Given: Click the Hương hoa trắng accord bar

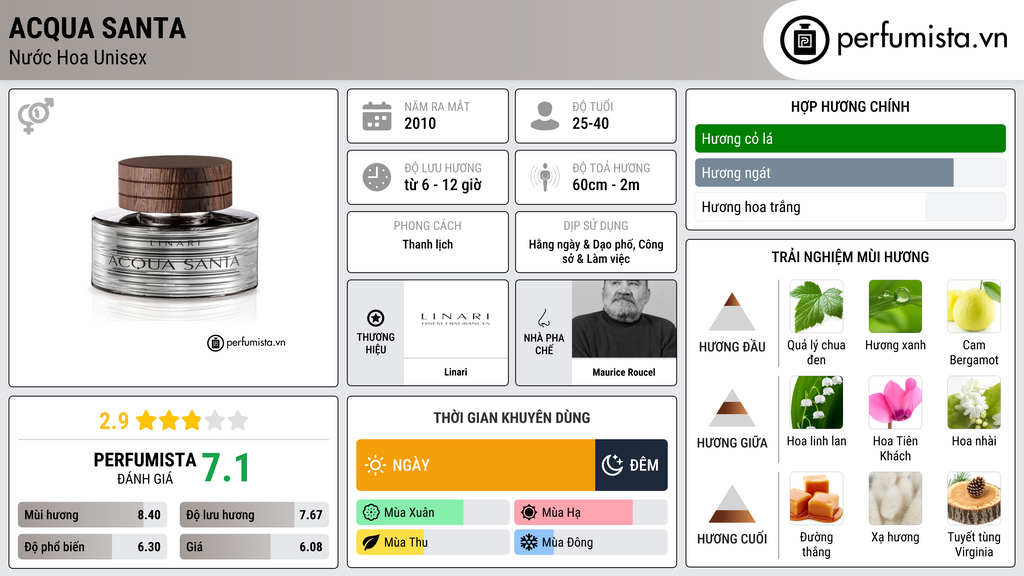Looking at the screenshot, I should pos(850,207).
